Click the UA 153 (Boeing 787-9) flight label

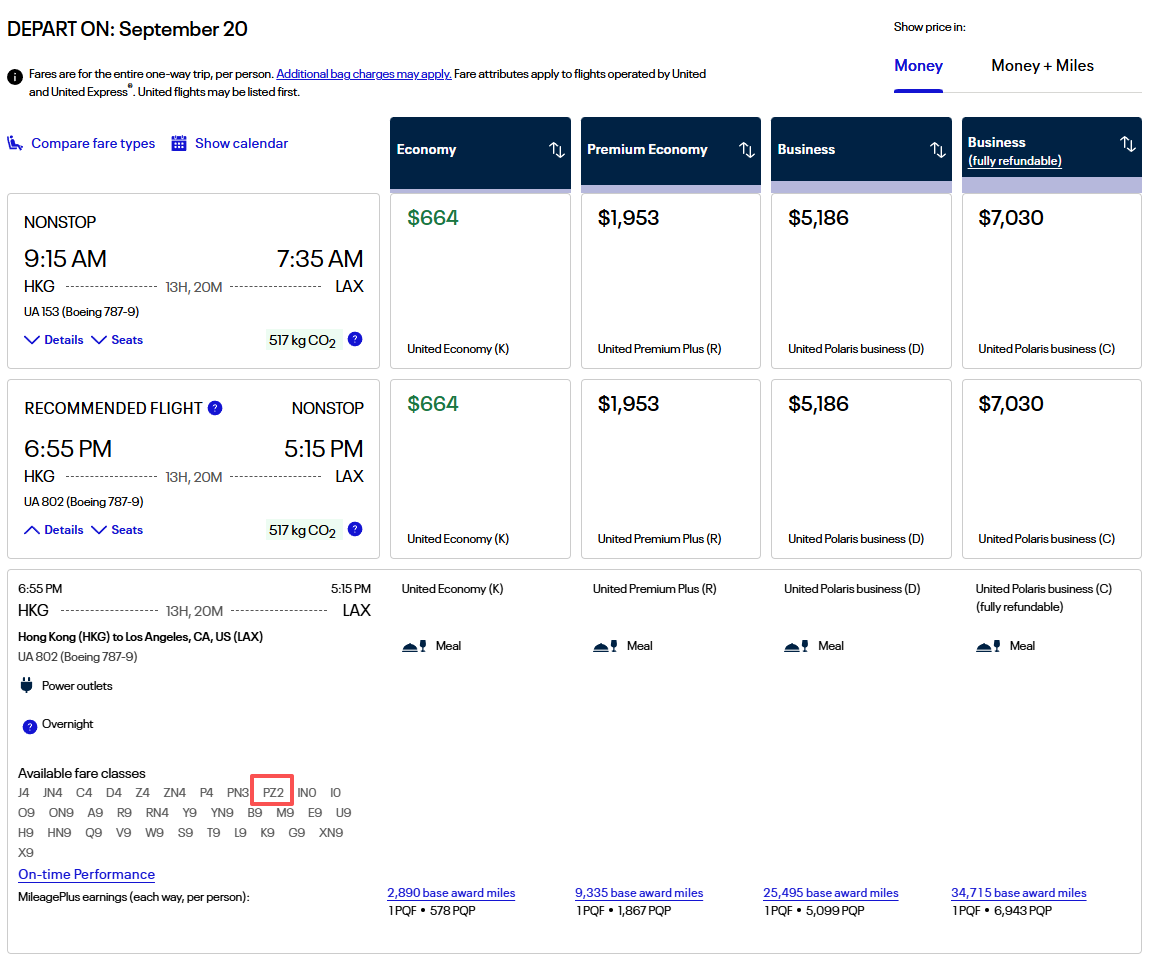click(82, 311)
